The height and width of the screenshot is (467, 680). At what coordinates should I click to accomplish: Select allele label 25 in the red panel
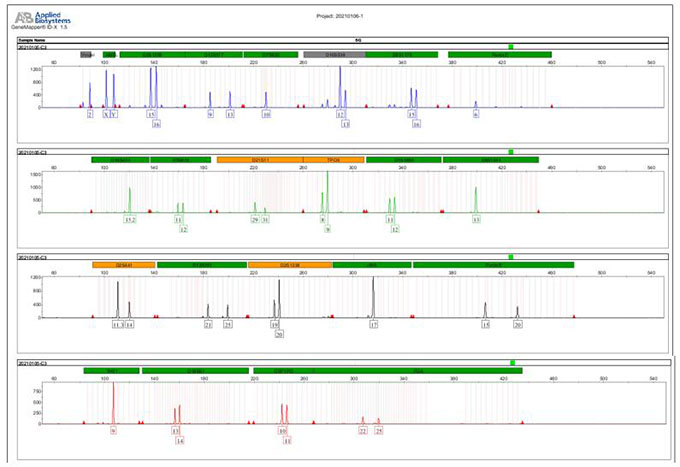tap(379, 431)
